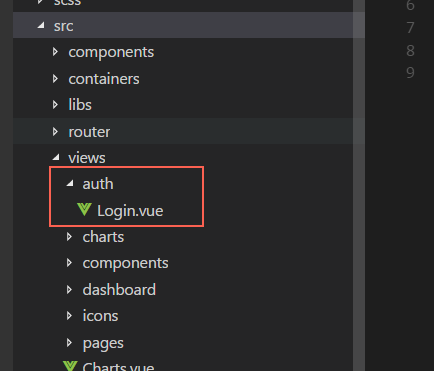Screen dimensions: 434x371
Task: Expand the components folder under src
Action: click(x=55, y=52)
